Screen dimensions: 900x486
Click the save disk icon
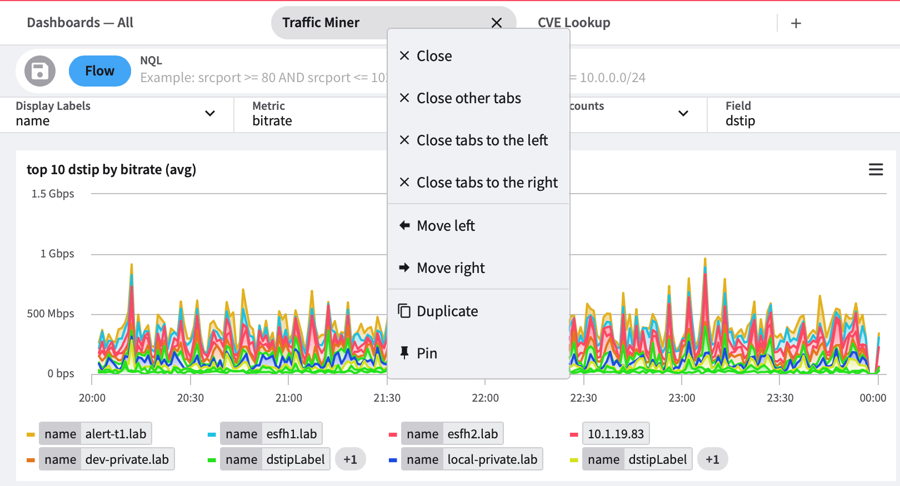coord(40,71)
